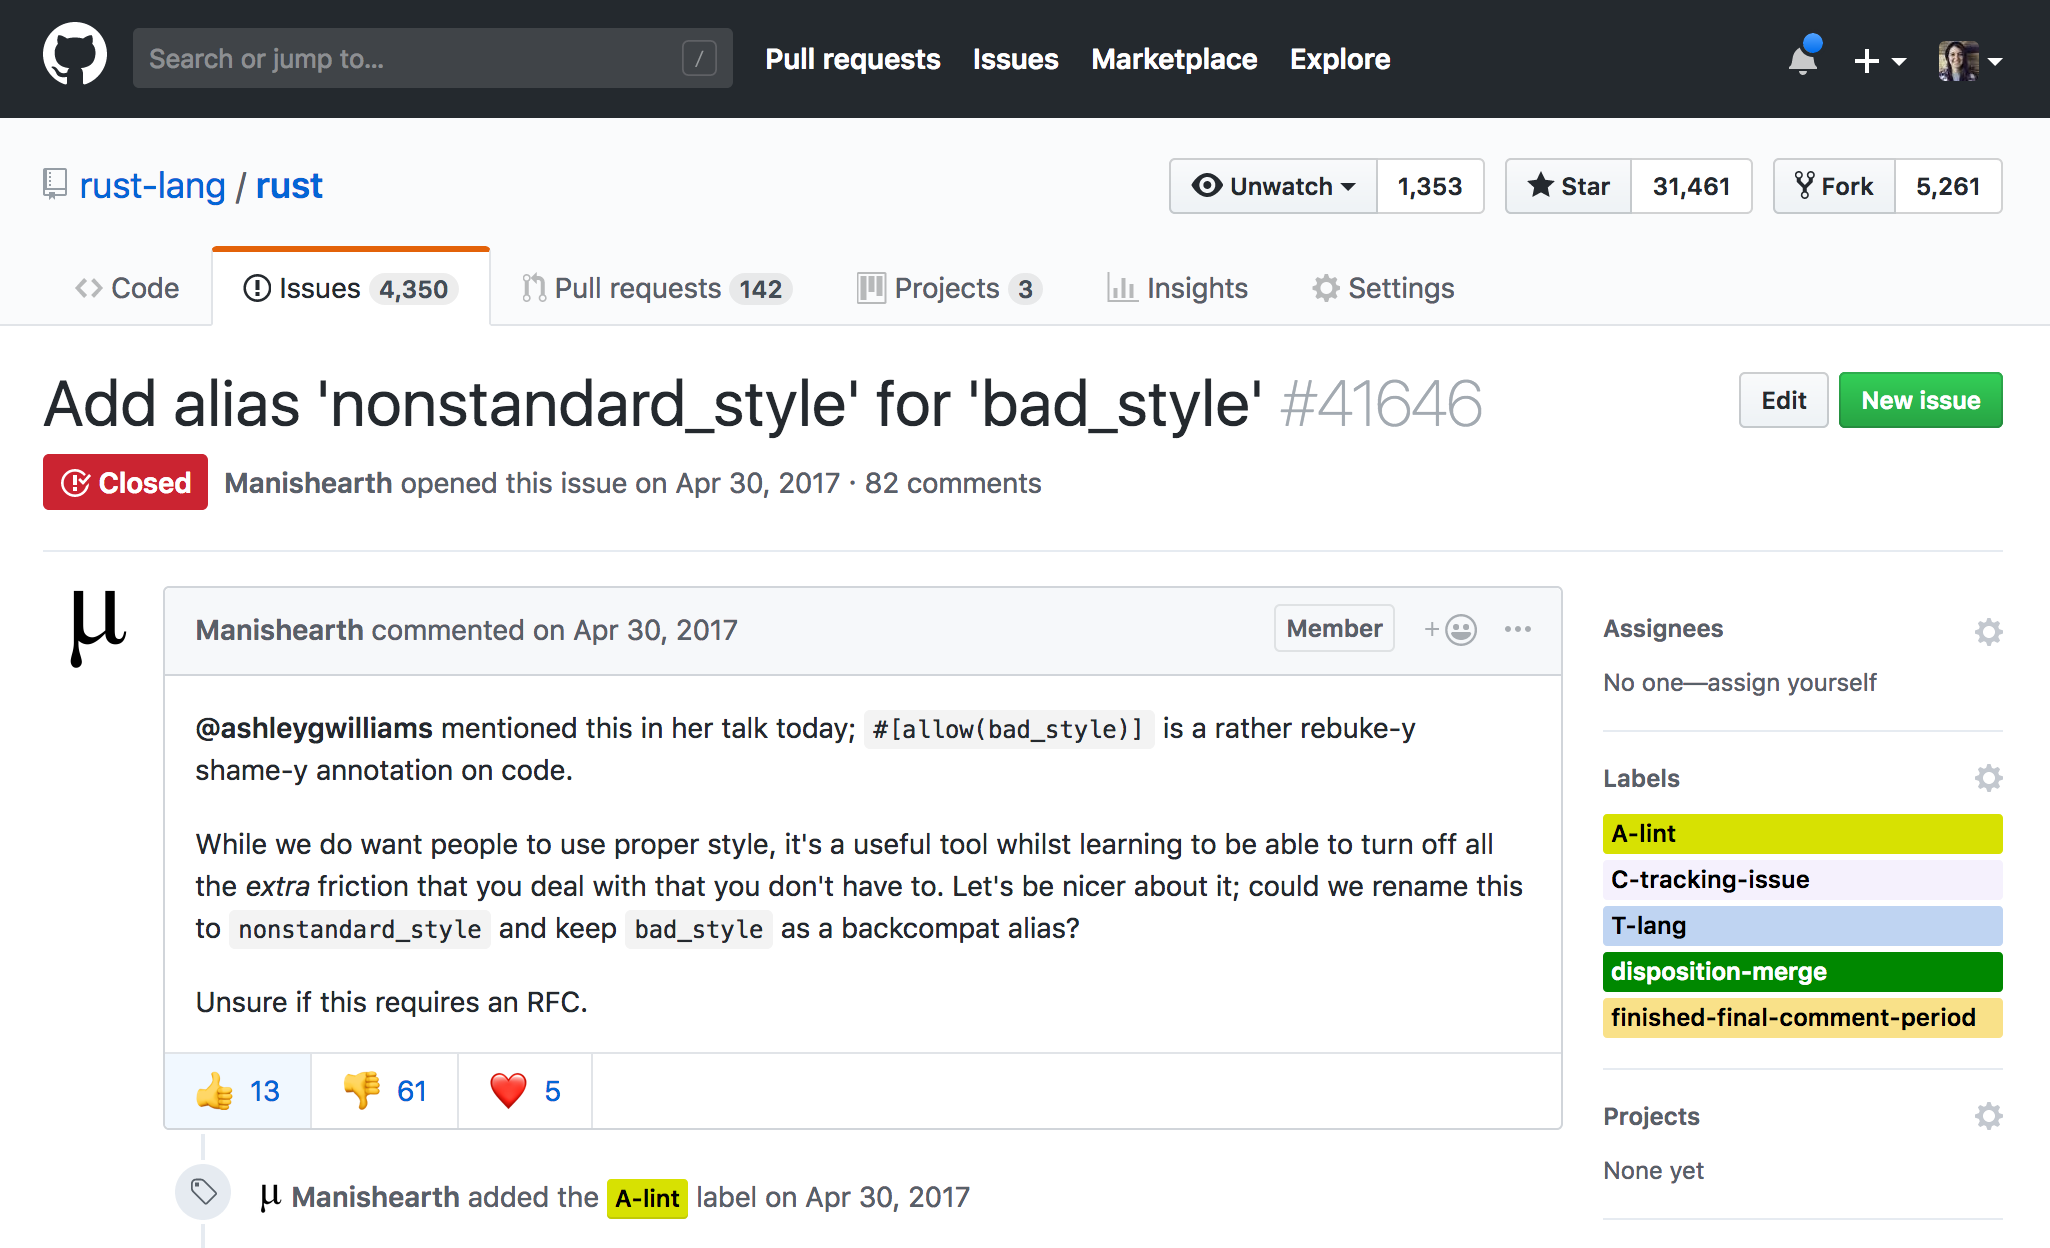Viewport: 2050px width, 1248px height.
Task: Star the repository
Action: click(x=1568, y=186)
